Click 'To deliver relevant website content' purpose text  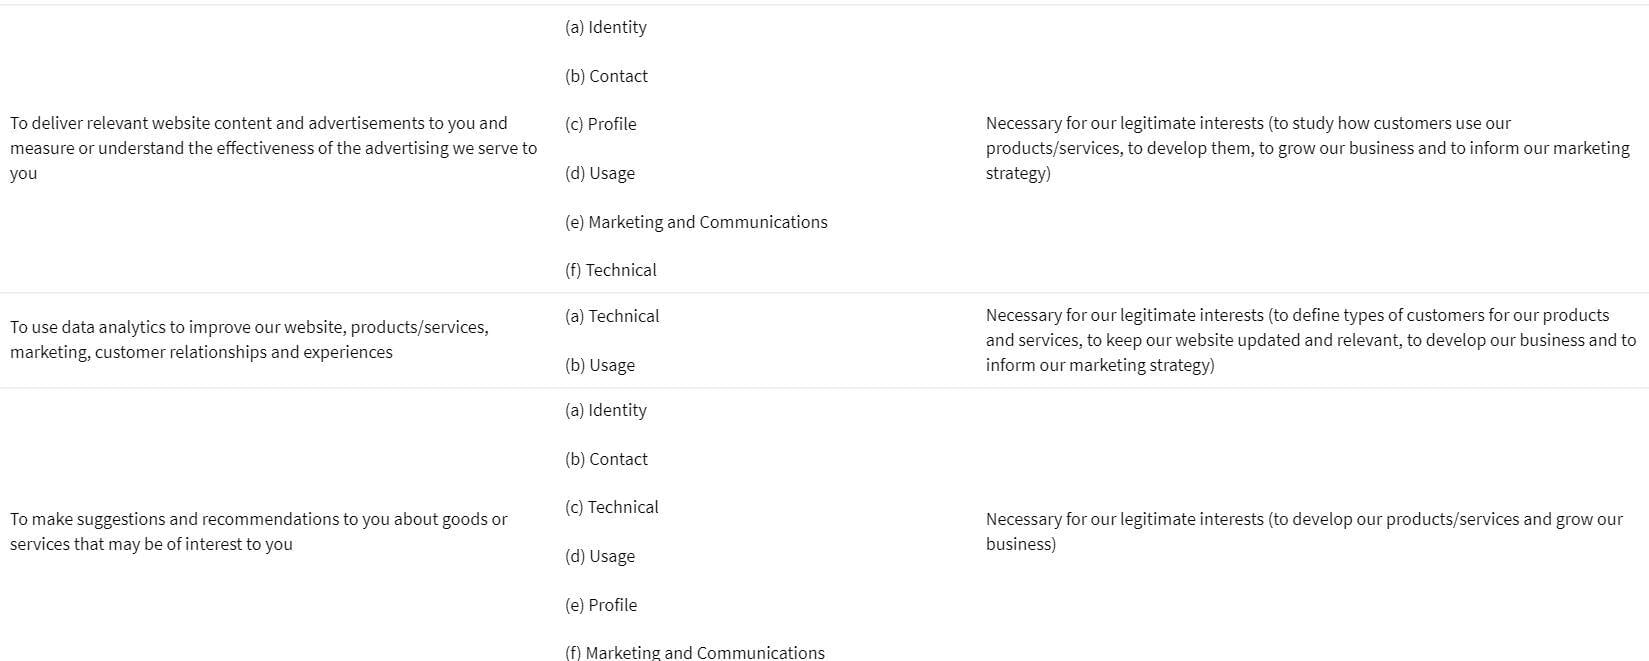click(274, 148)
